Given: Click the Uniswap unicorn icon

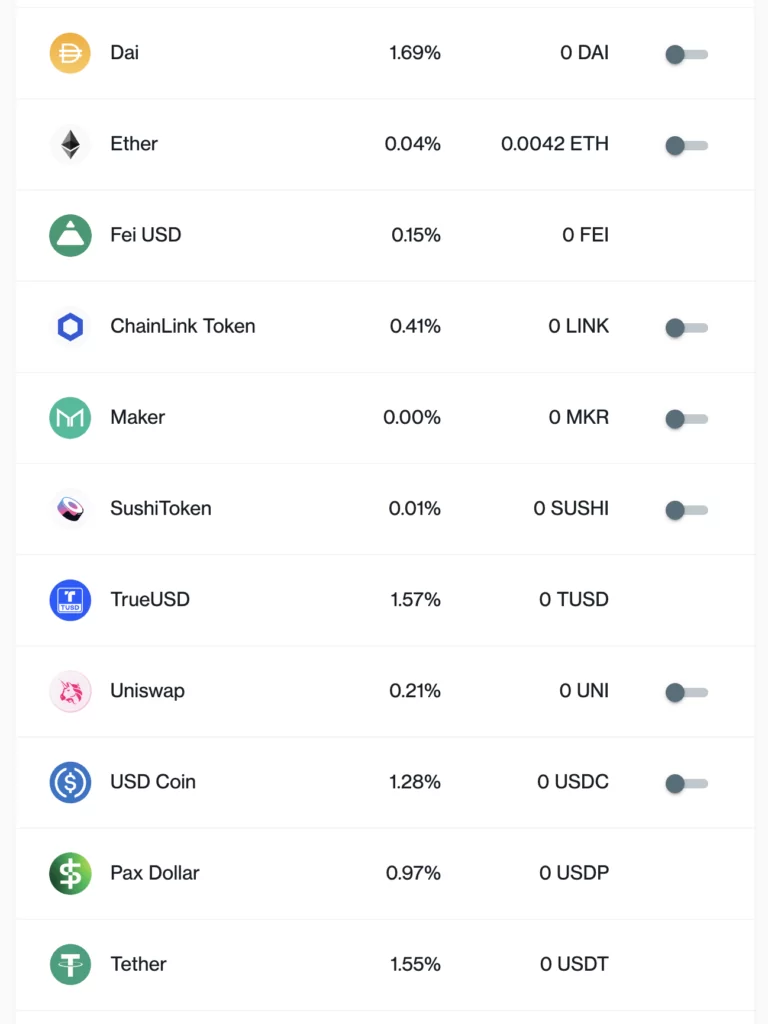Looking at the screenshot, I should click(x=70, y=691).
